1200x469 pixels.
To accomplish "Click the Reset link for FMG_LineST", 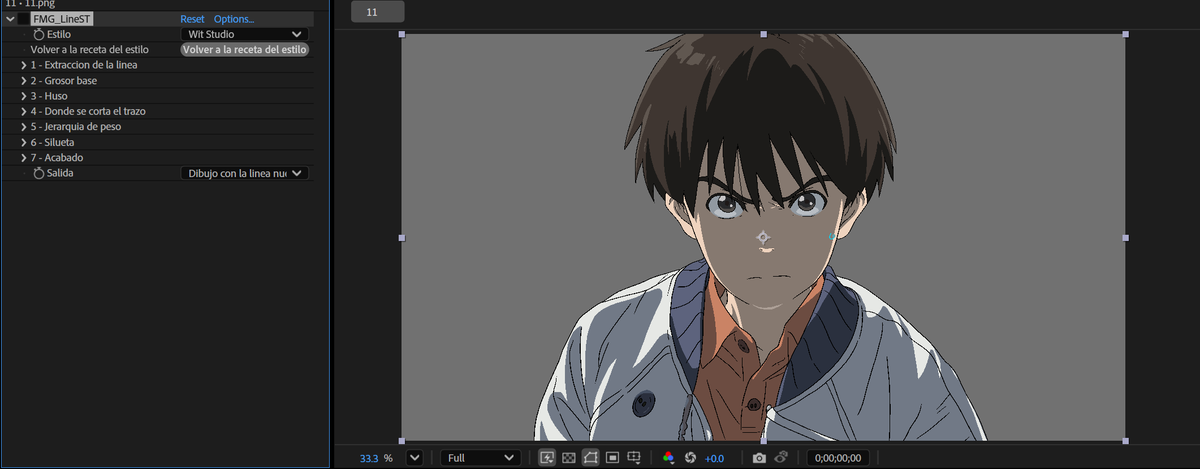I will [192, 19].
